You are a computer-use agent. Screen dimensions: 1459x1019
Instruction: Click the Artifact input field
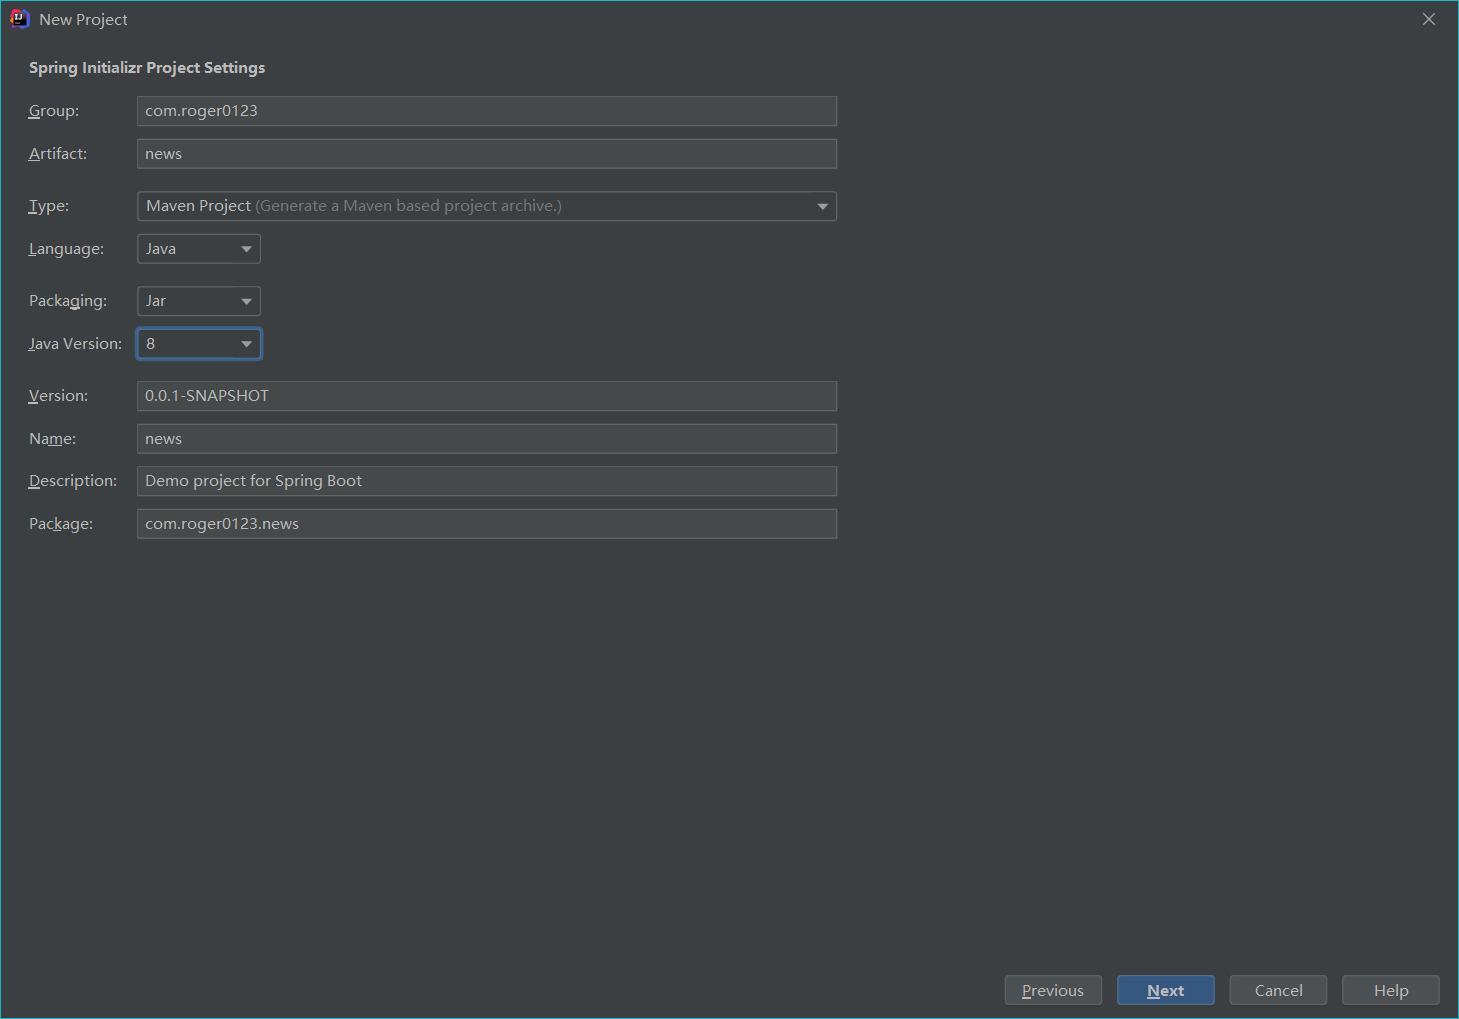[486, 154]
